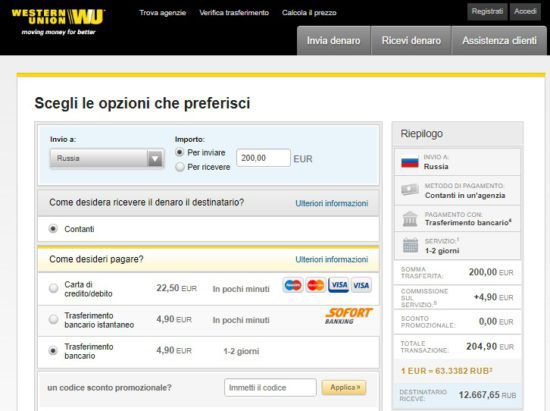Select Carta di credito/debito payment option

53,288
